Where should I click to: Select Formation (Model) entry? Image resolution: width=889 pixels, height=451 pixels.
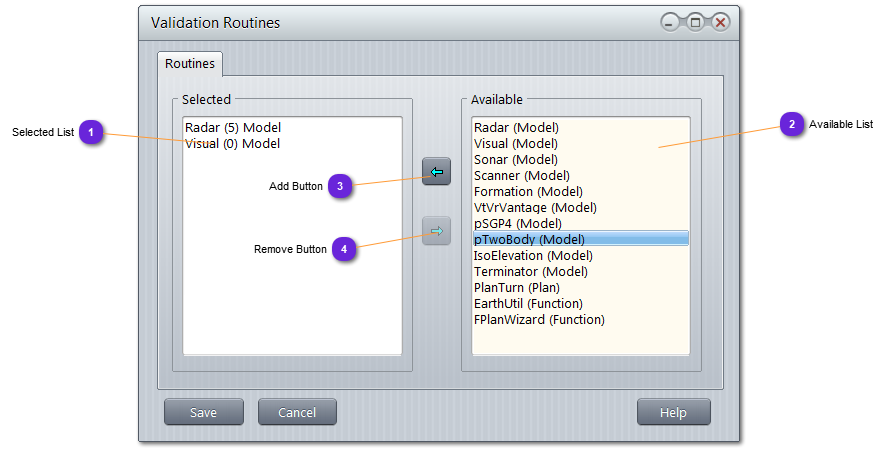point(527,192)
